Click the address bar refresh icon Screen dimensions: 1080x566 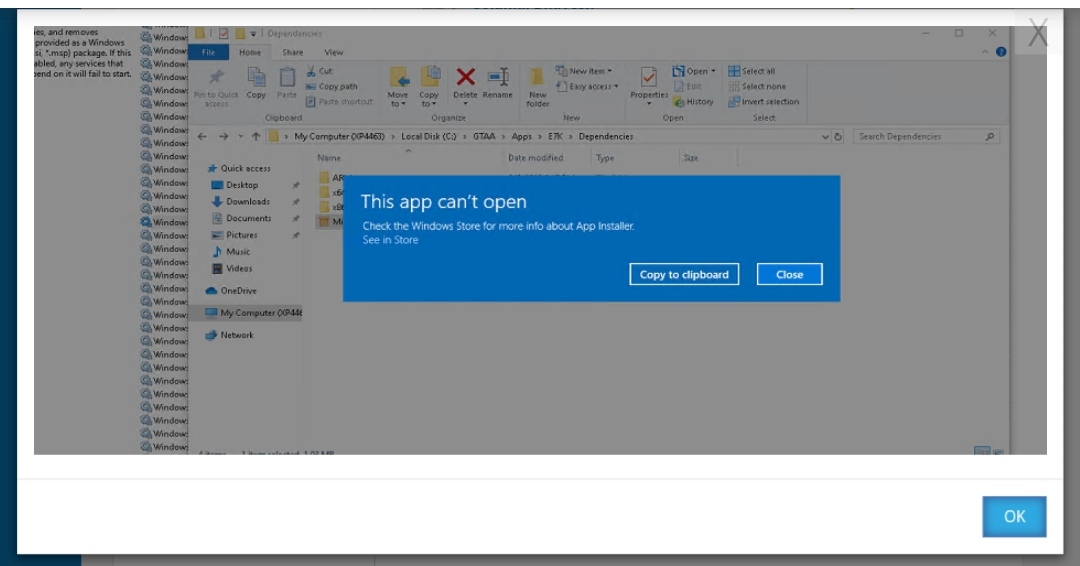838,136
